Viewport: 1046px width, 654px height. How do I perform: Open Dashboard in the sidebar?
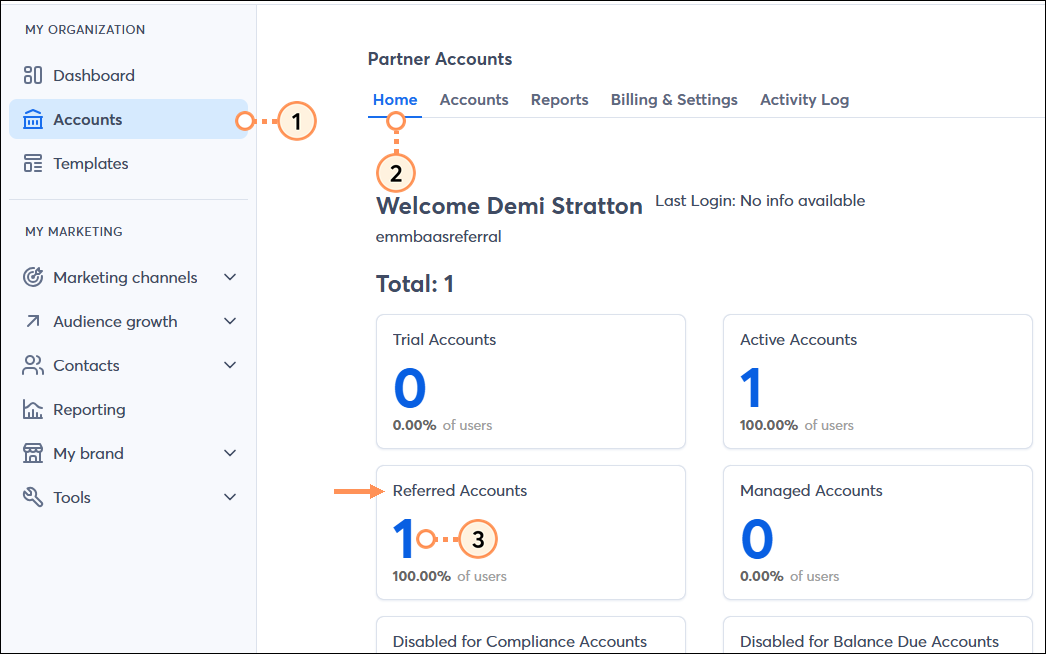(94, 75)
